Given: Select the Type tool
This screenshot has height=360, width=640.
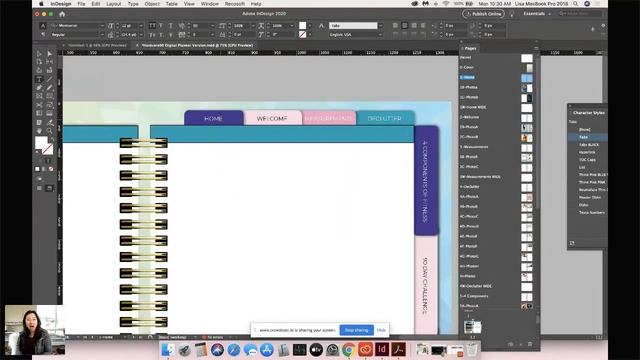Looking at the screenshot, I should [39, 79].
